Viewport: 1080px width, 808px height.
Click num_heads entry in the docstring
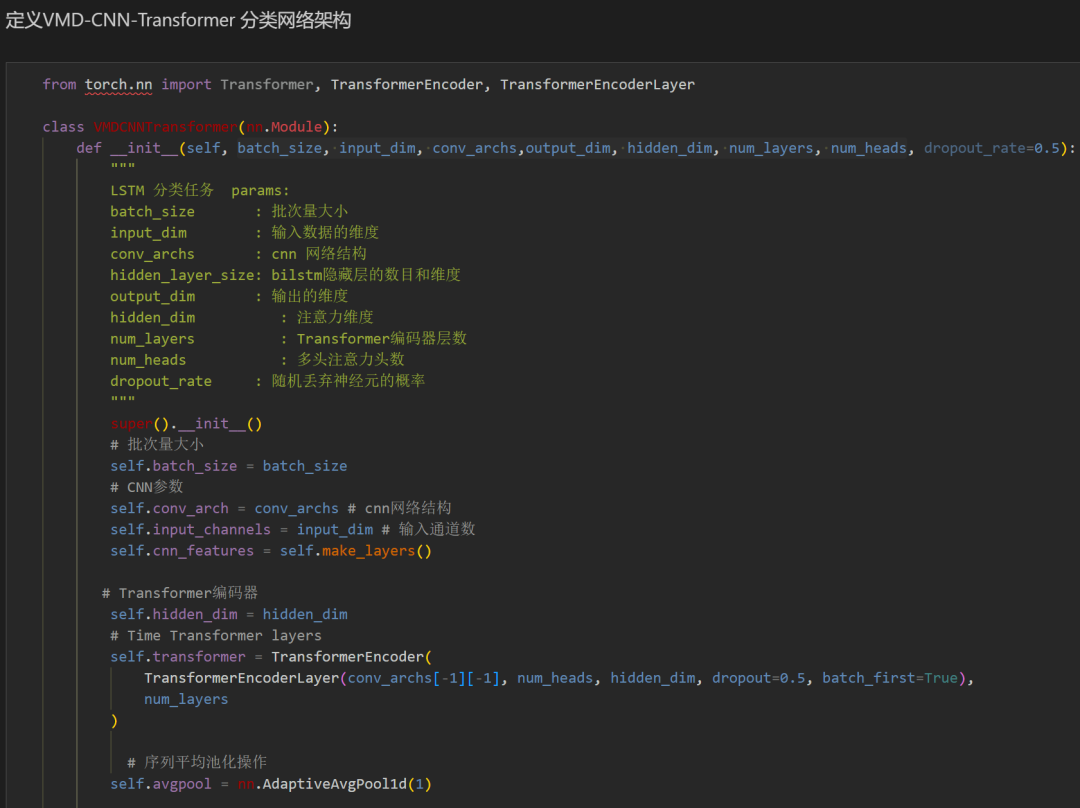[148, 360]
